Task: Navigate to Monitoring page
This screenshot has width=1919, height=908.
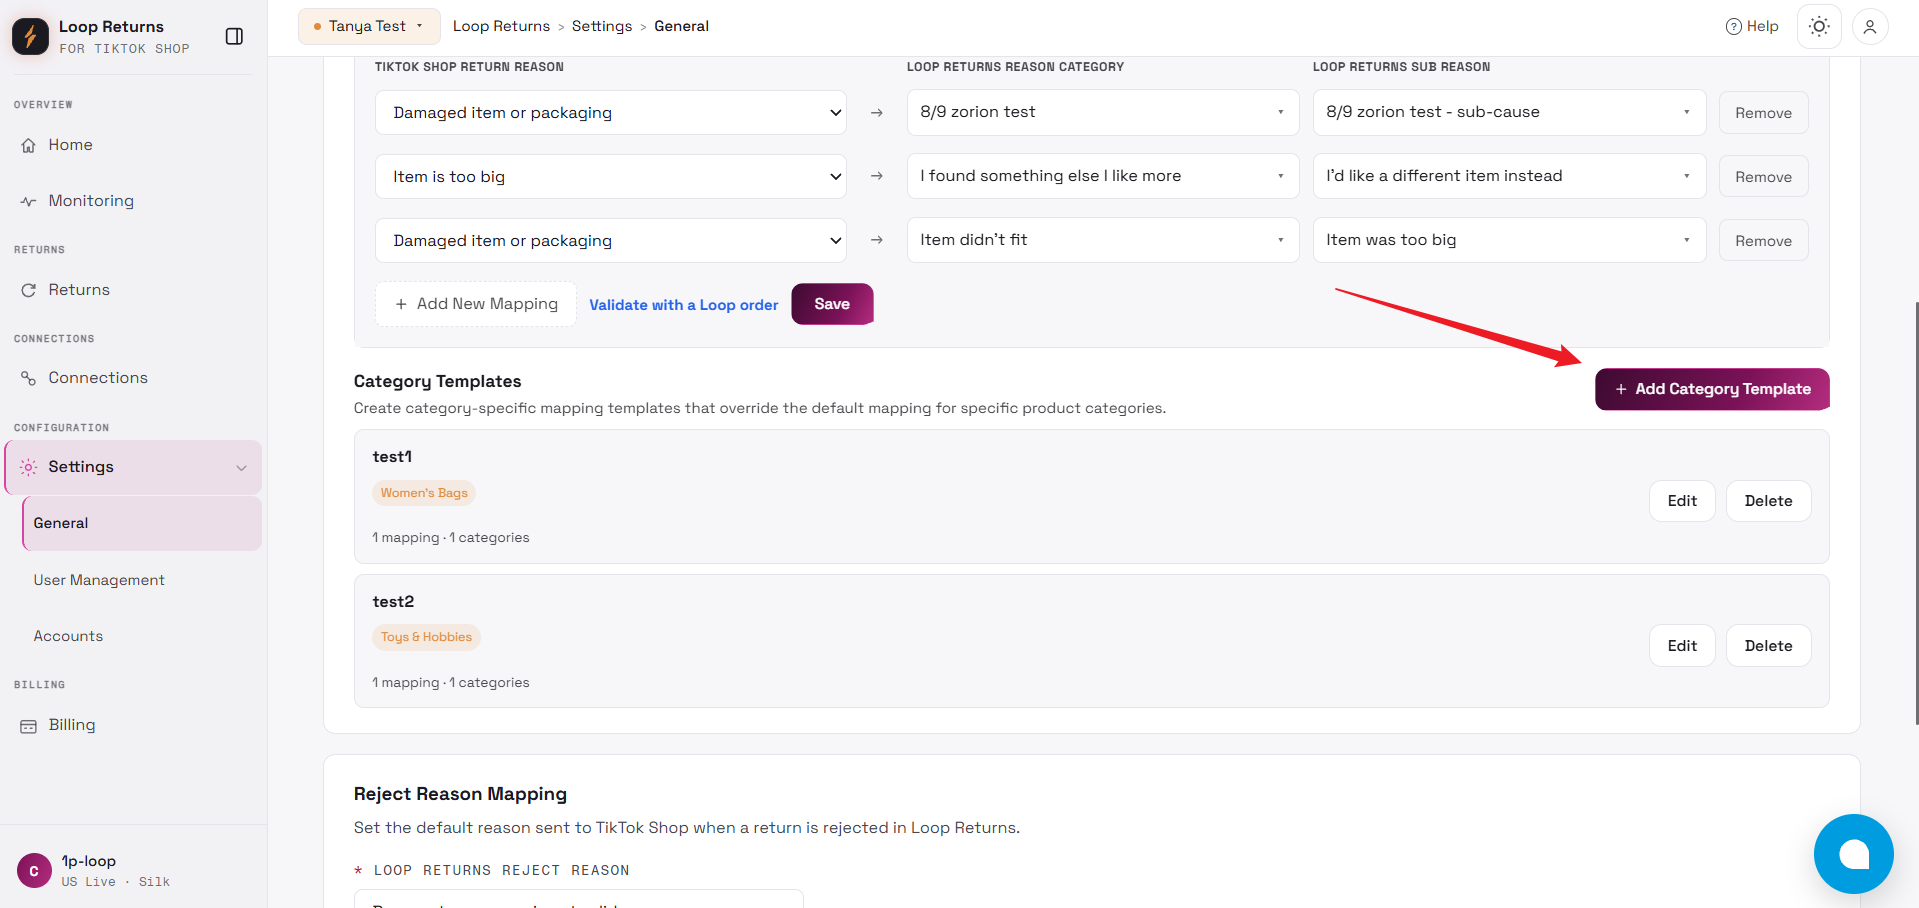Action: 91,201
